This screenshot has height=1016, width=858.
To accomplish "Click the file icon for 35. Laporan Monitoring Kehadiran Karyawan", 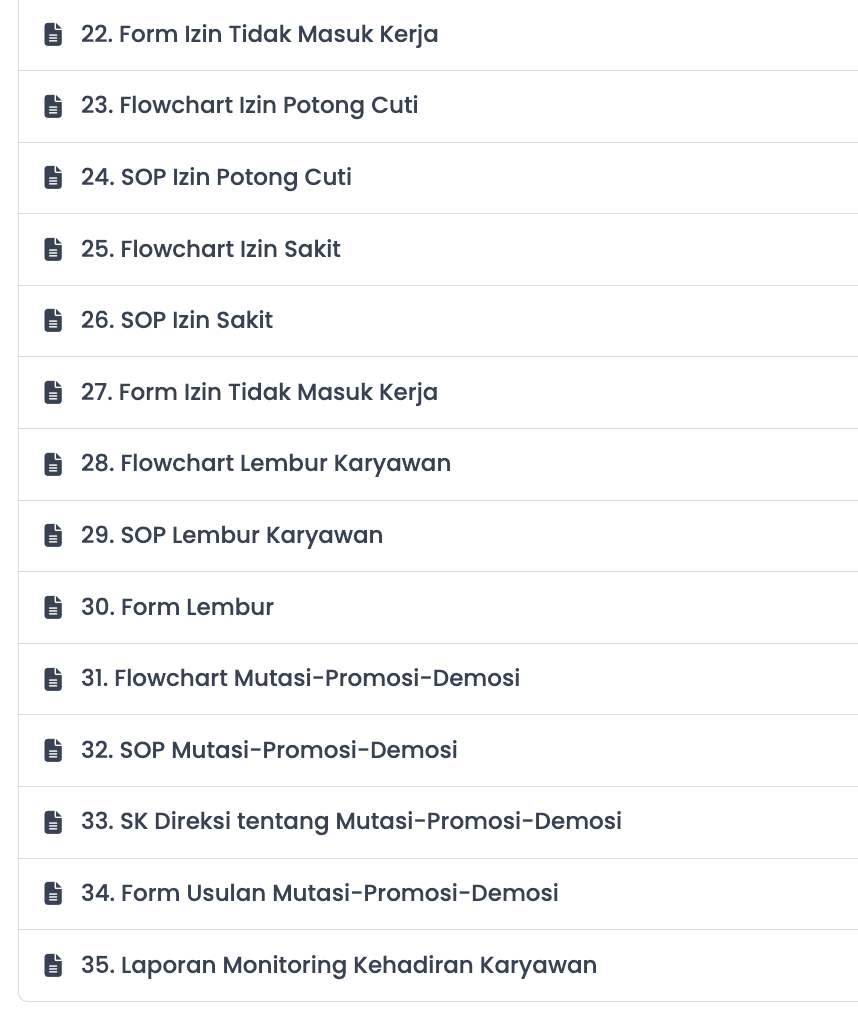I will click(53, 965).
